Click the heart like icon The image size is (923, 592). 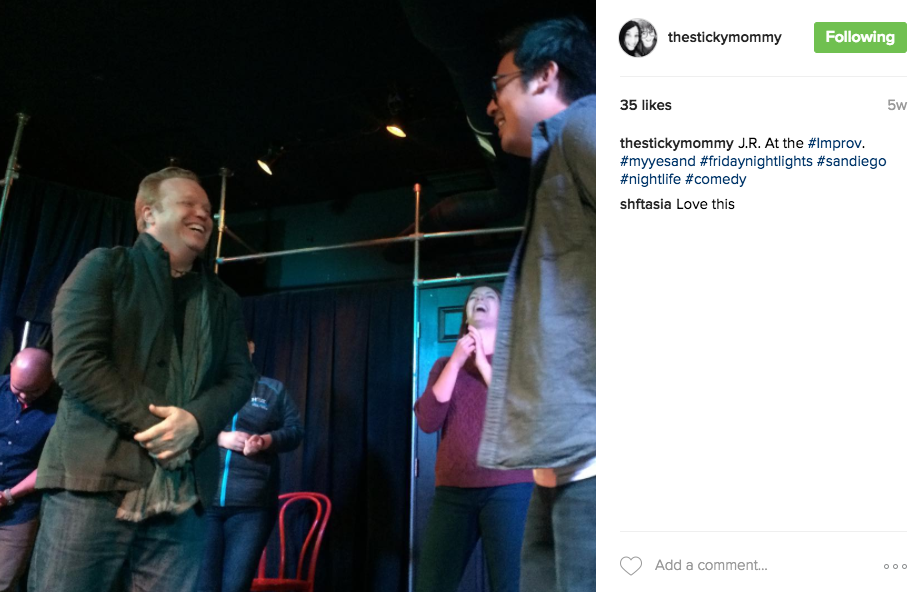tap(630, 566)
